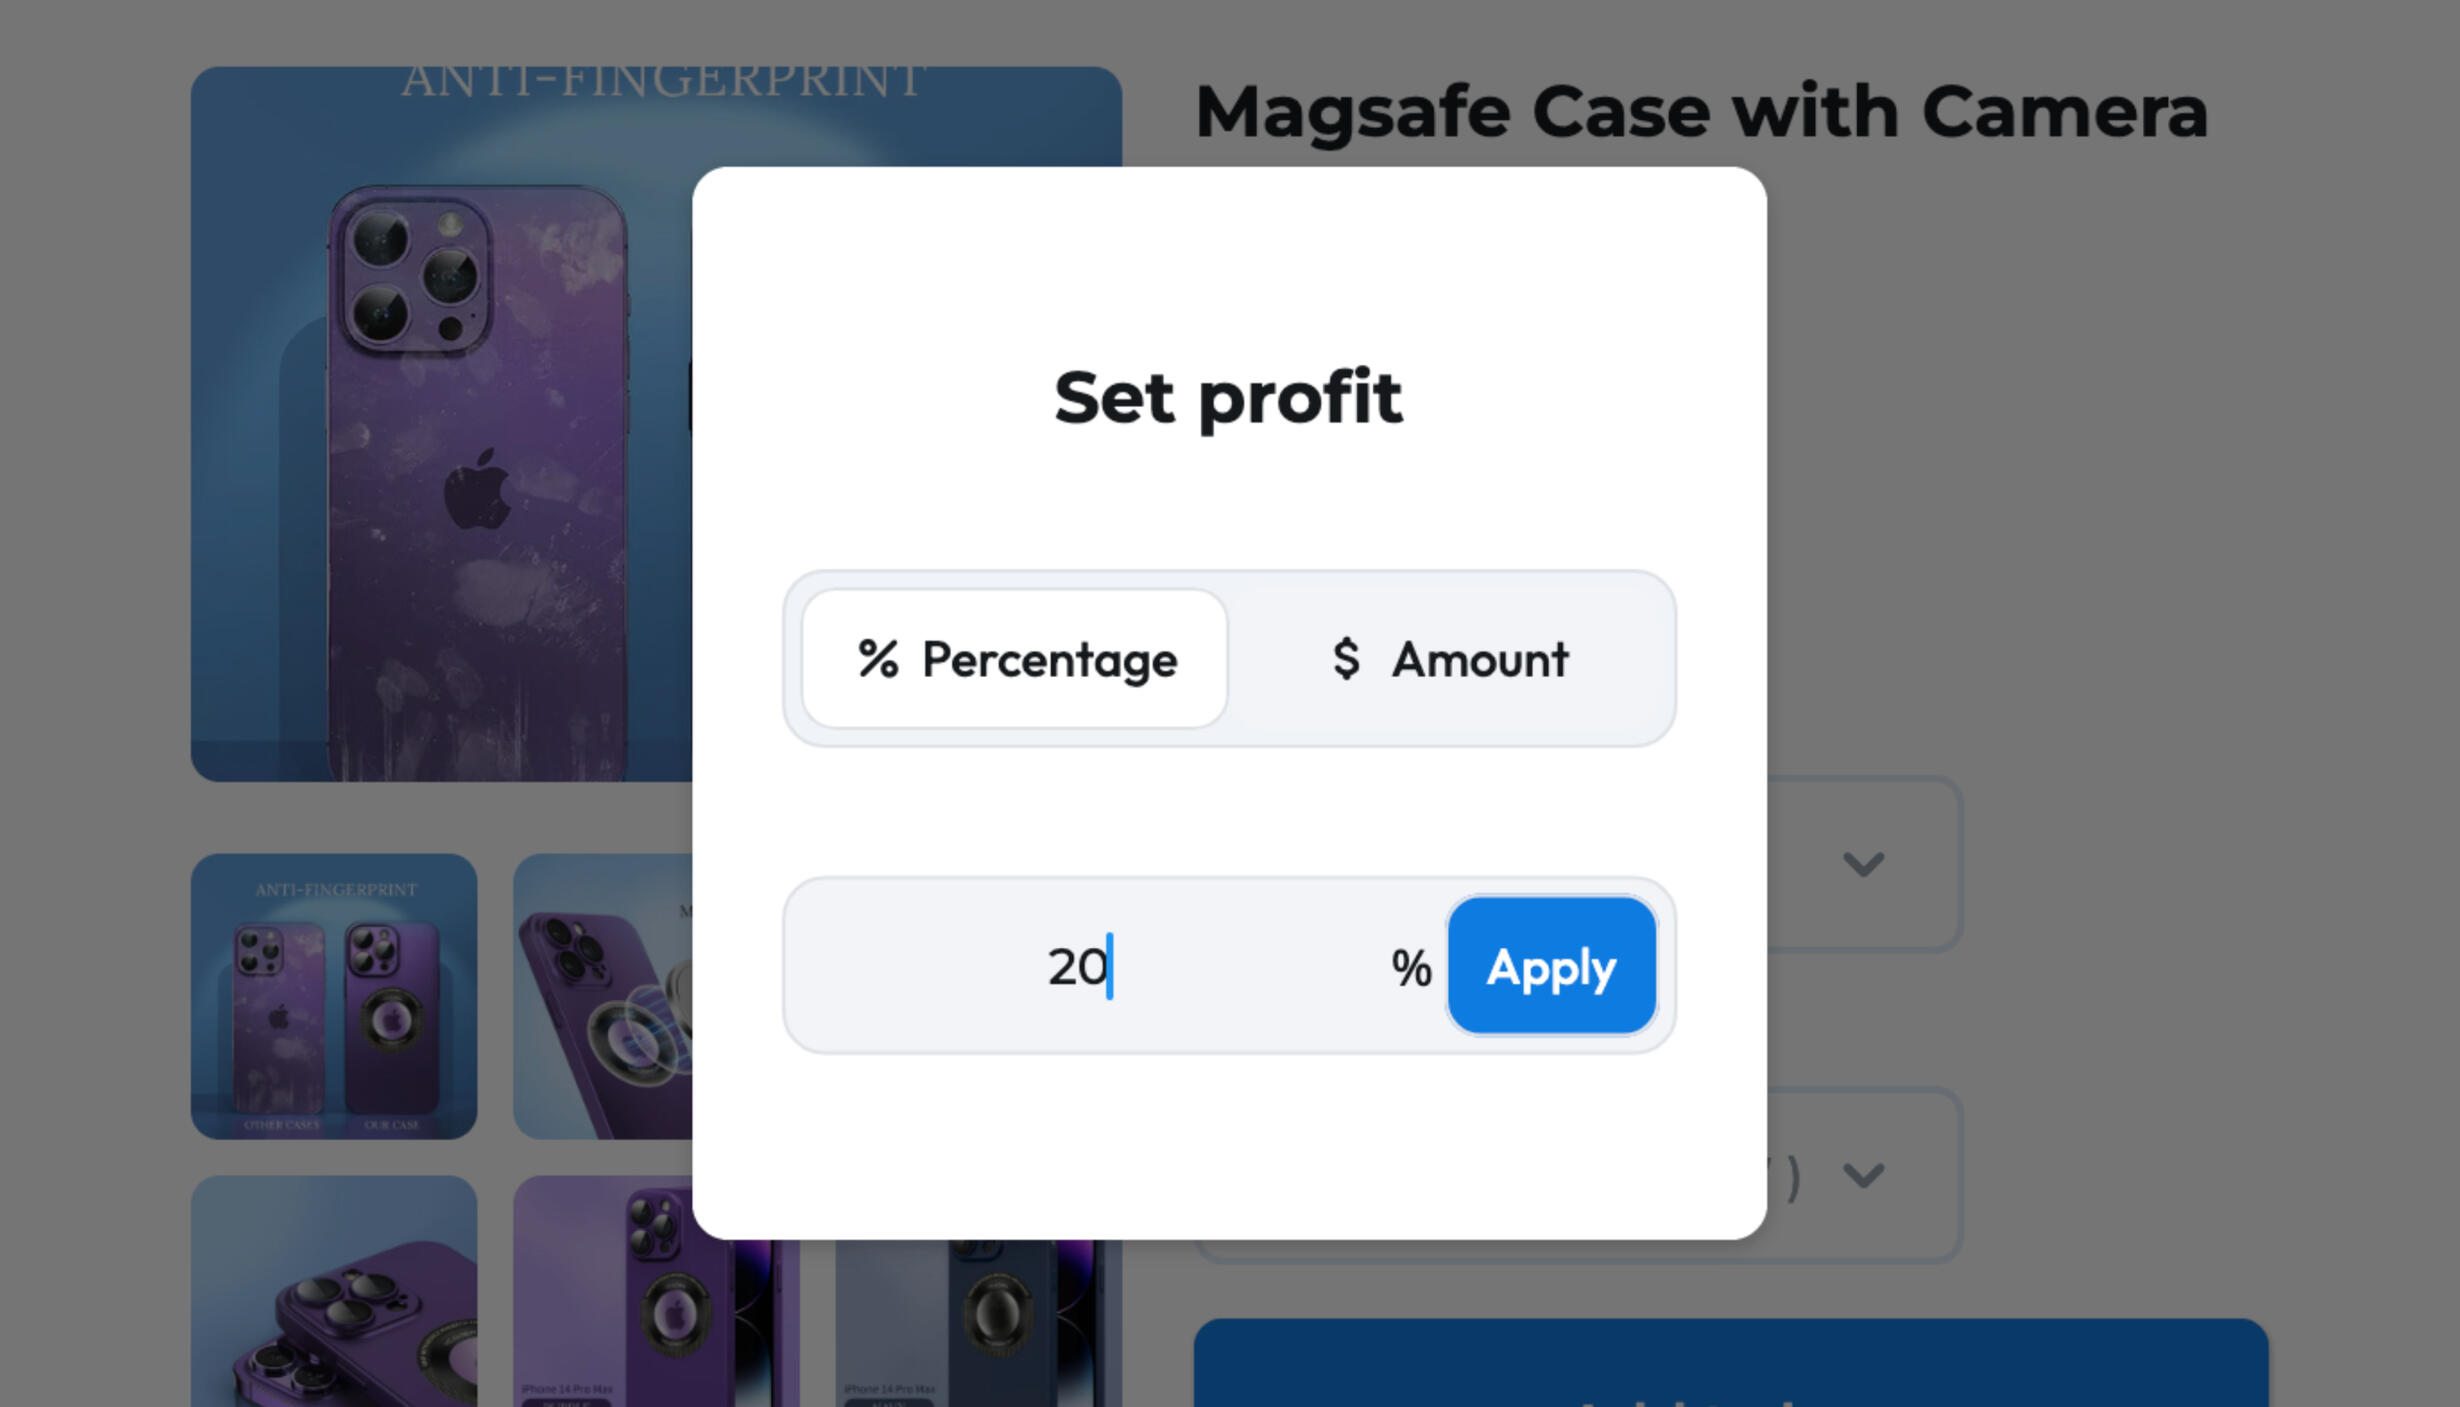
Task: Click the dollar sign icon beside Amount
Action: 1346,659
